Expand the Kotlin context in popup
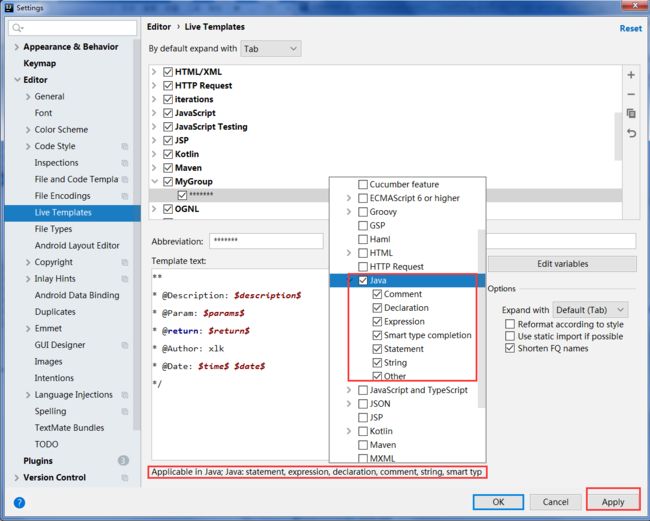The width and height of the screenshot is (650, 521). [x=349, y=431]
